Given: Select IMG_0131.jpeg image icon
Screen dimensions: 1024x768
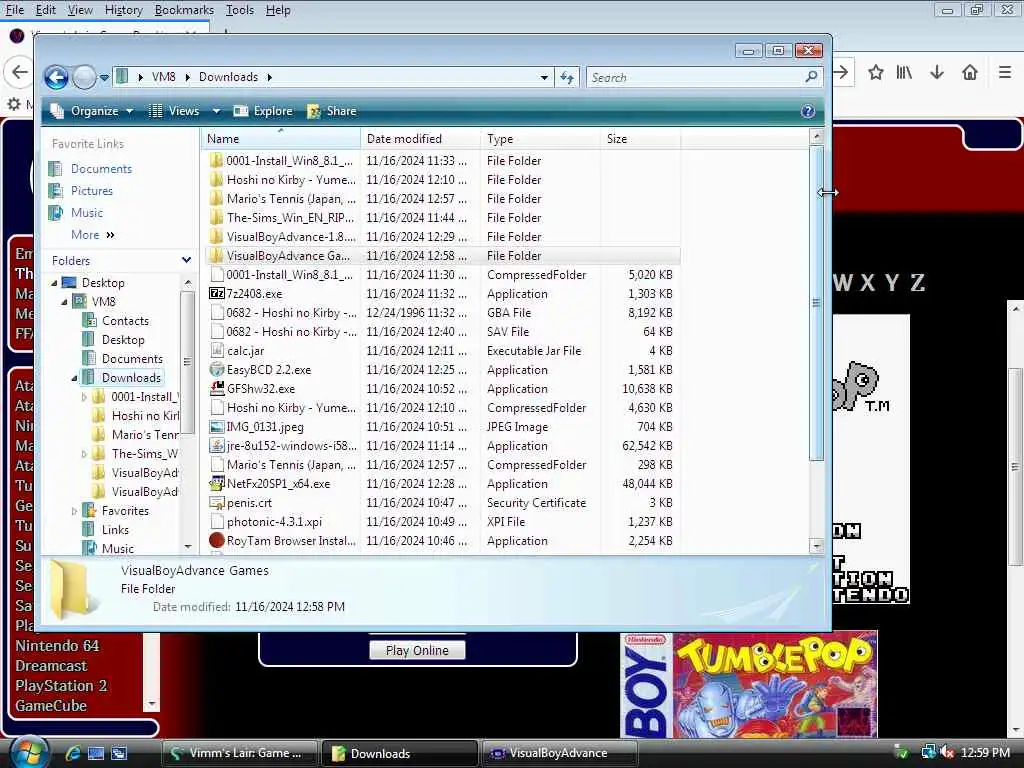Looking at the screenshot, I should click(217, 427).
